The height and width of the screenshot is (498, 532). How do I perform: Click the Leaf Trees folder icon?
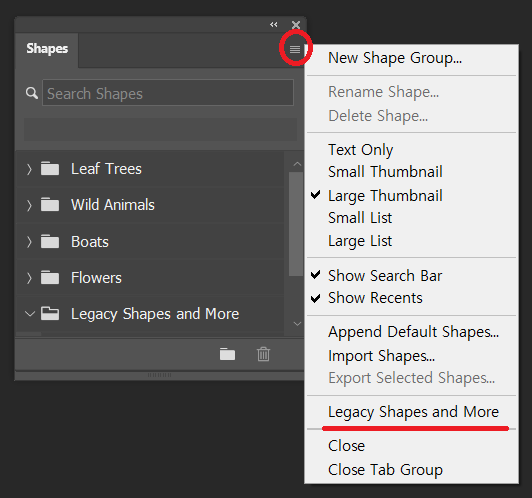coord(50,168)
